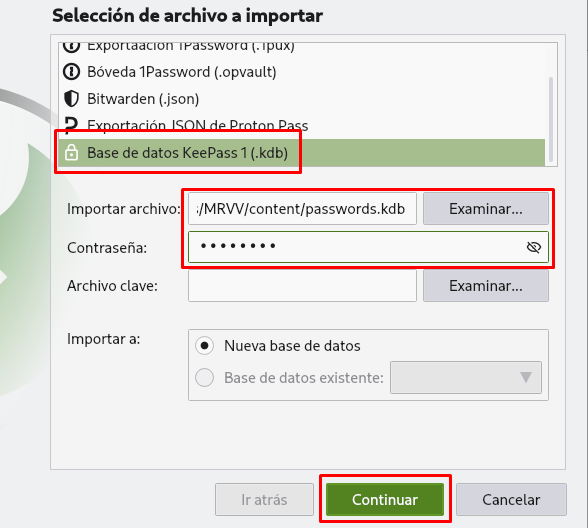The height and width of the screenshot is (528, 588).
Task: Click the dropdown arrow for existing database
Action: 526,377
